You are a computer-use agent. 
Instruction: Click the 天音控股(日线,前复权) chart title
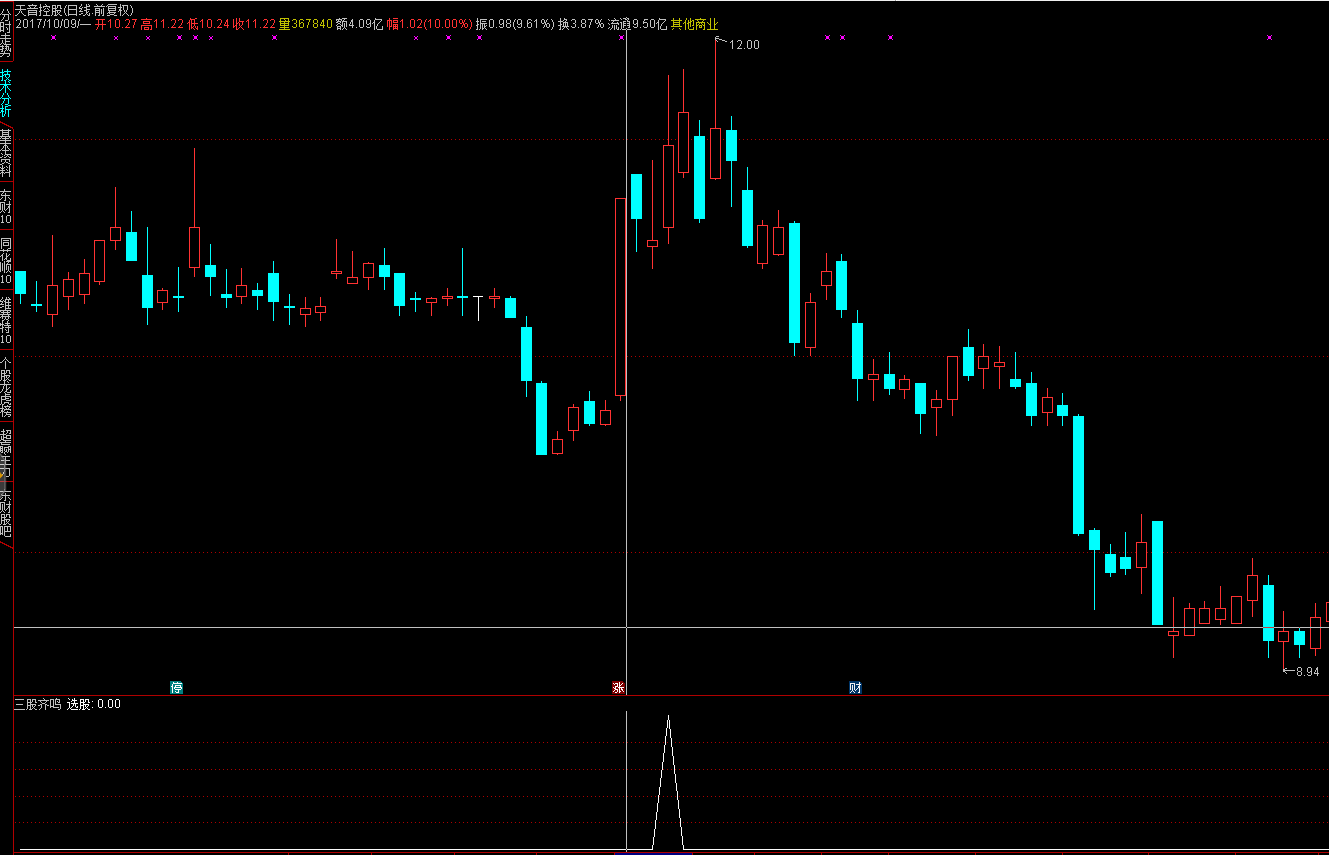pos(74,9)
